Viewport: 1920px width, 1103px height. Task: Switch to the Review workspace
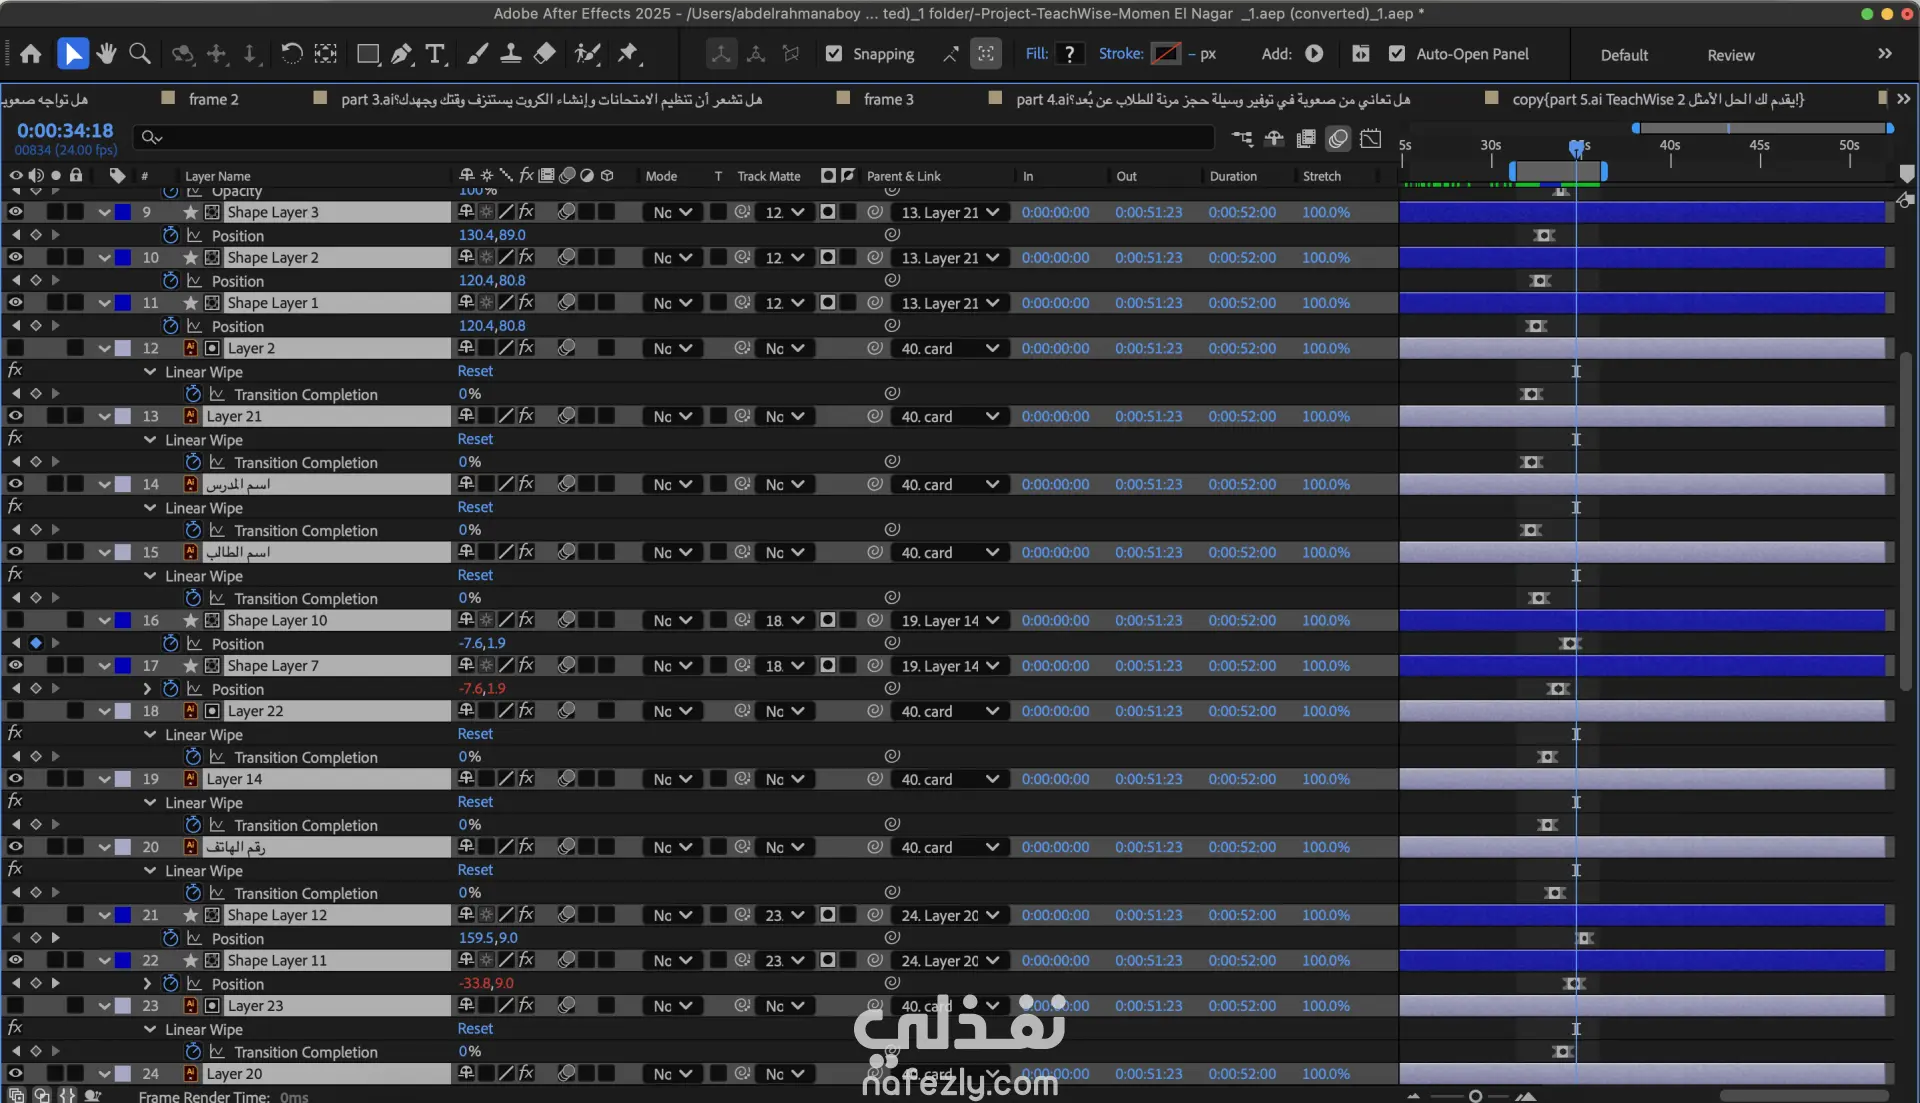click(1730, 55)
